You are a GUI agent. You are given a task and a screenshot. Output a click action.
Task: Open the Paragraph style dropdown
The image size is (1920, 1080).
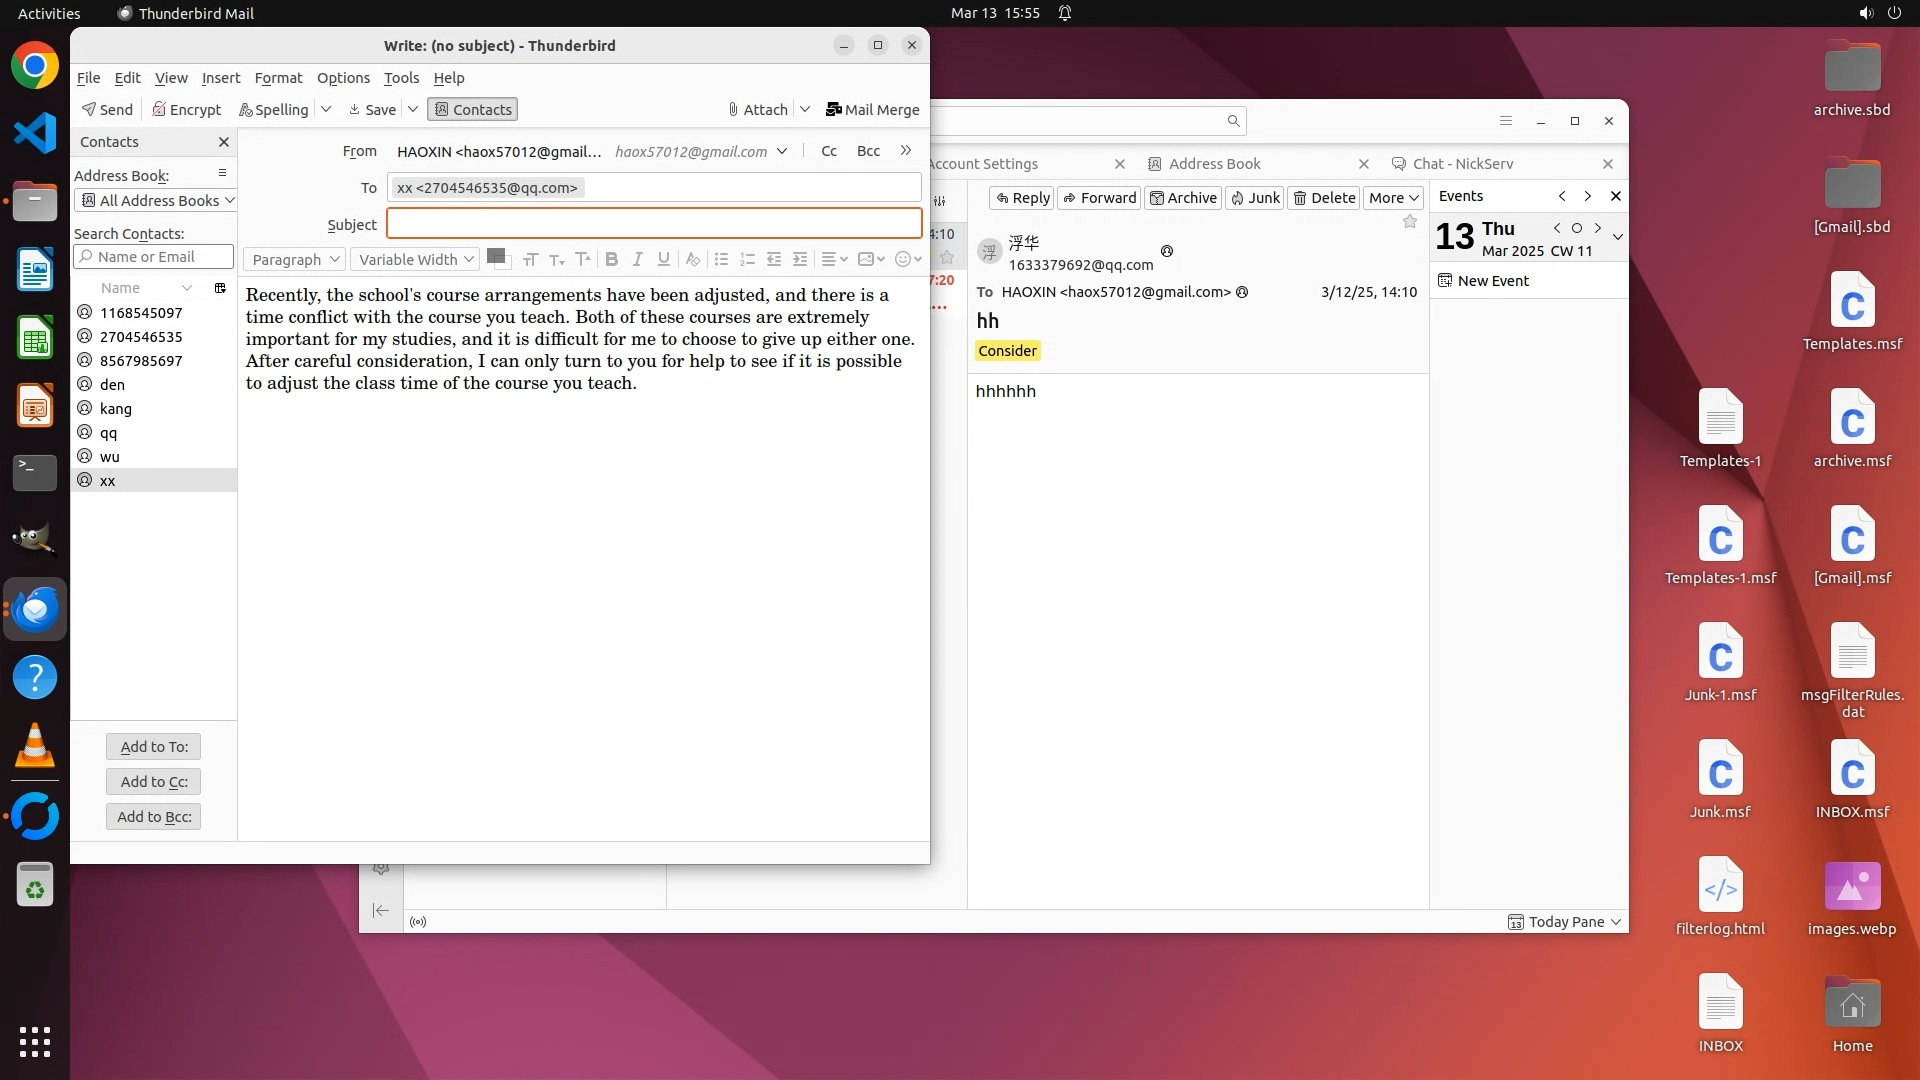click(x=295, y=259)
